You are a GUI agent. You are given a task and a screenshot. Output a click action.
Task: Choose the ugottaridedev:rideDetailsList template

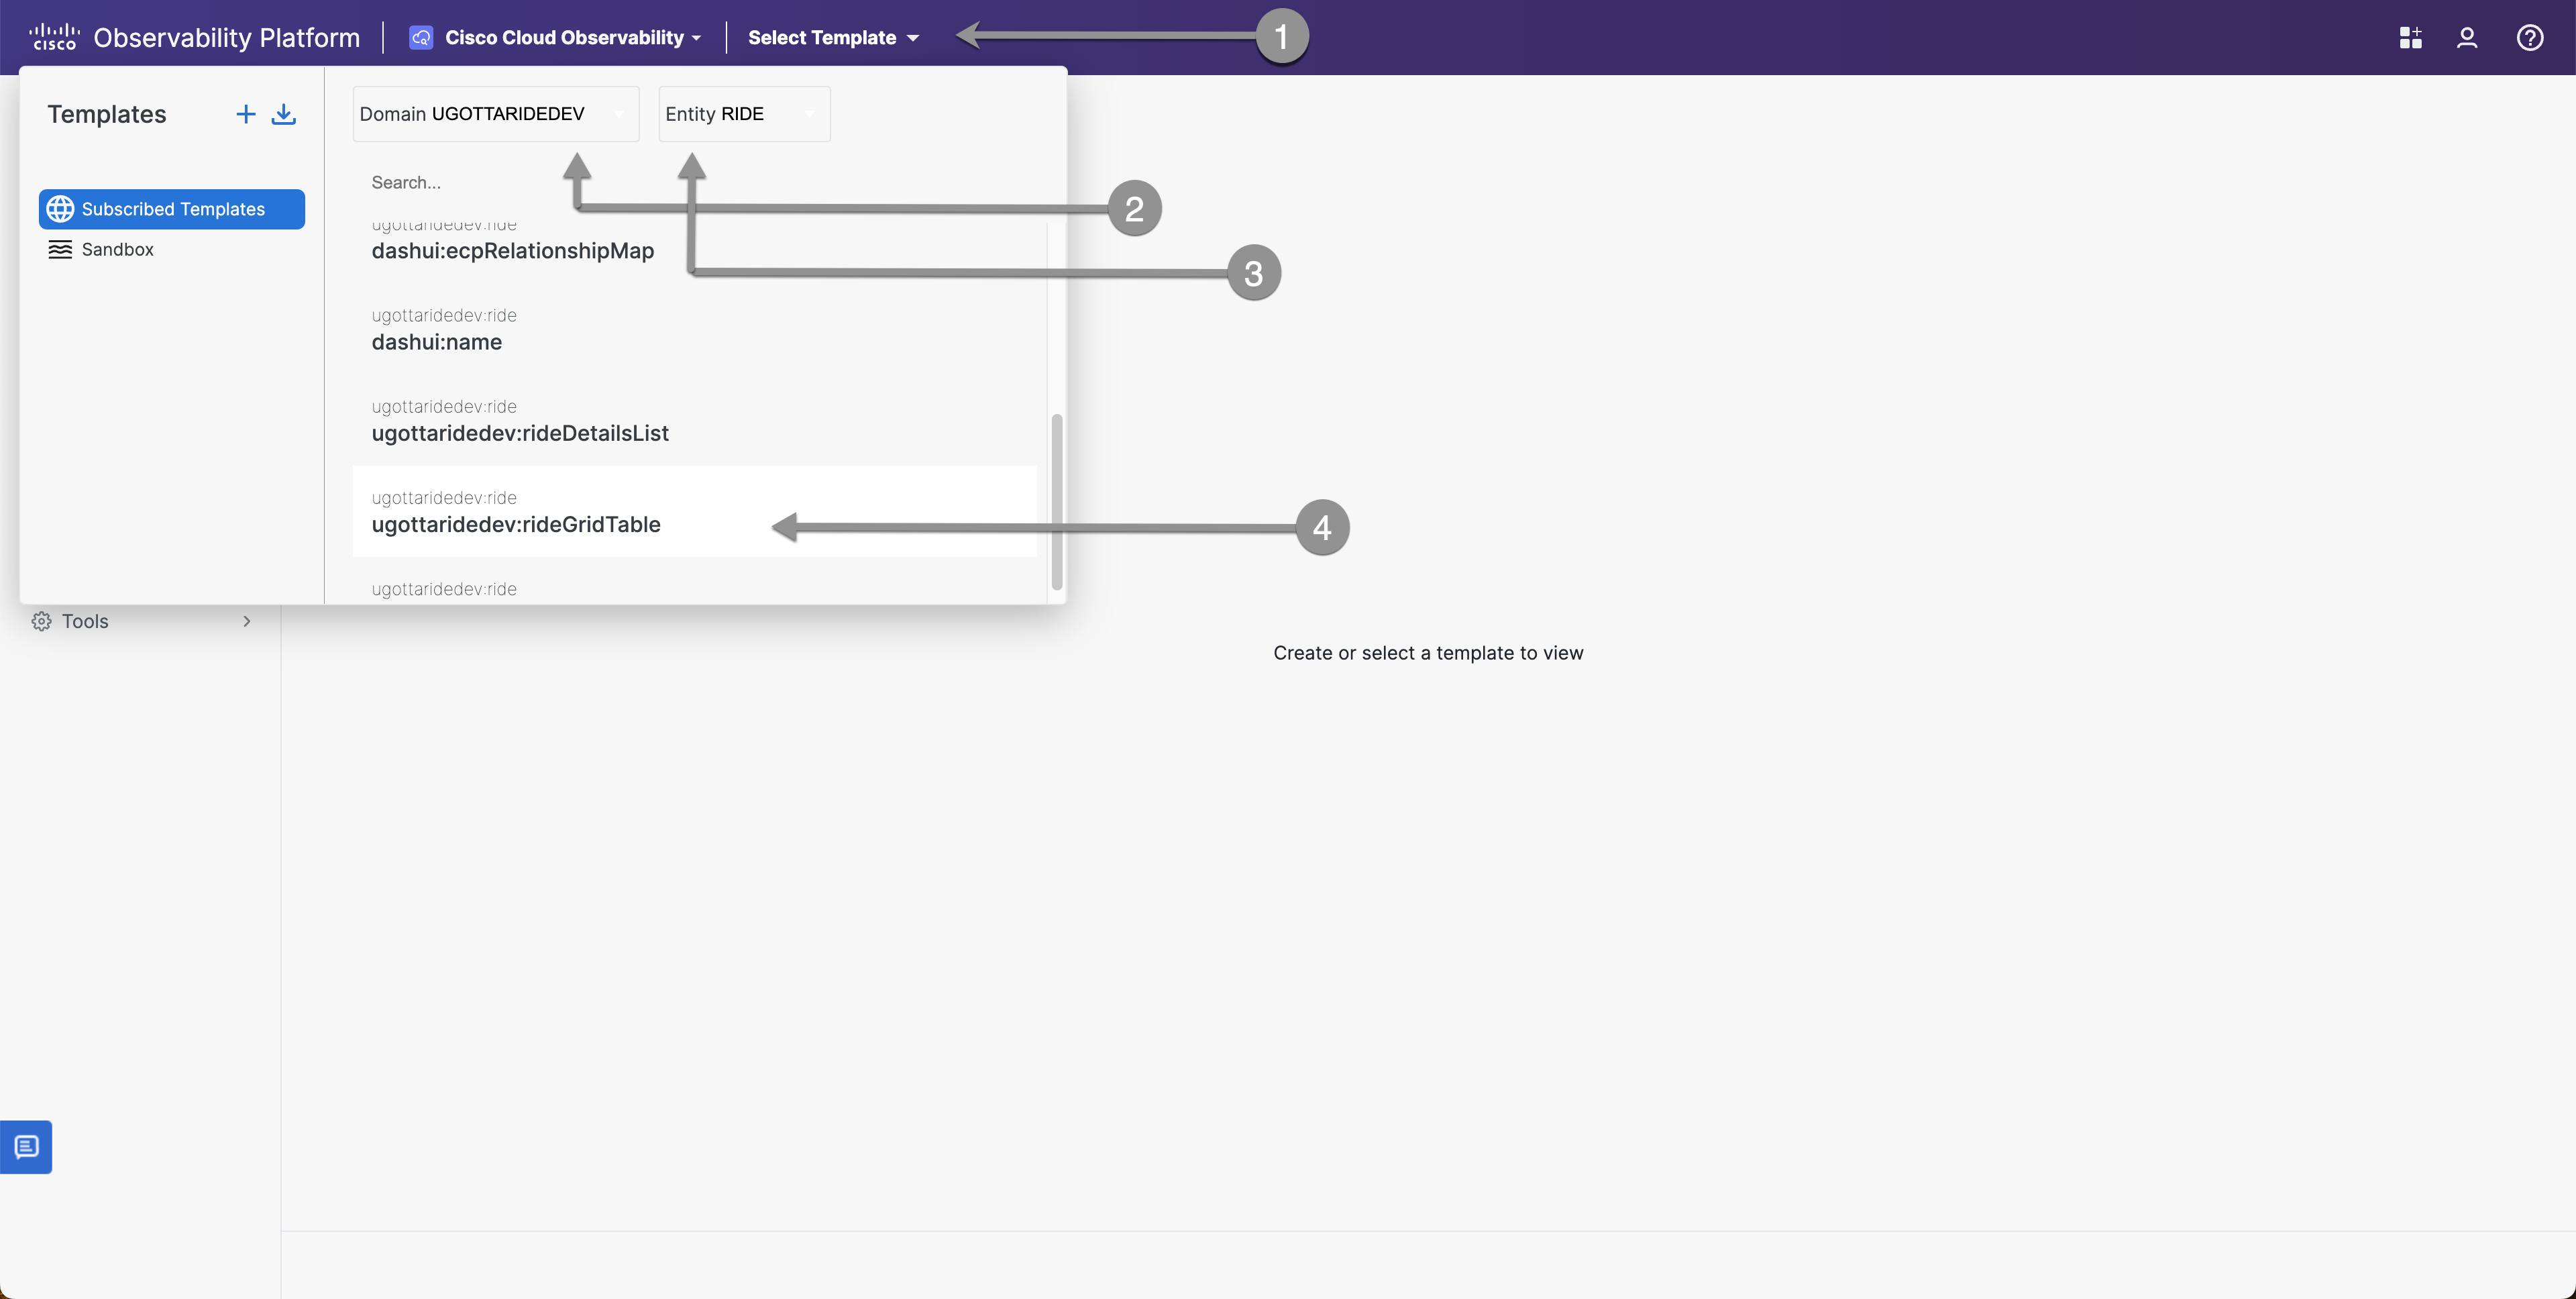[x=520, y=433]
